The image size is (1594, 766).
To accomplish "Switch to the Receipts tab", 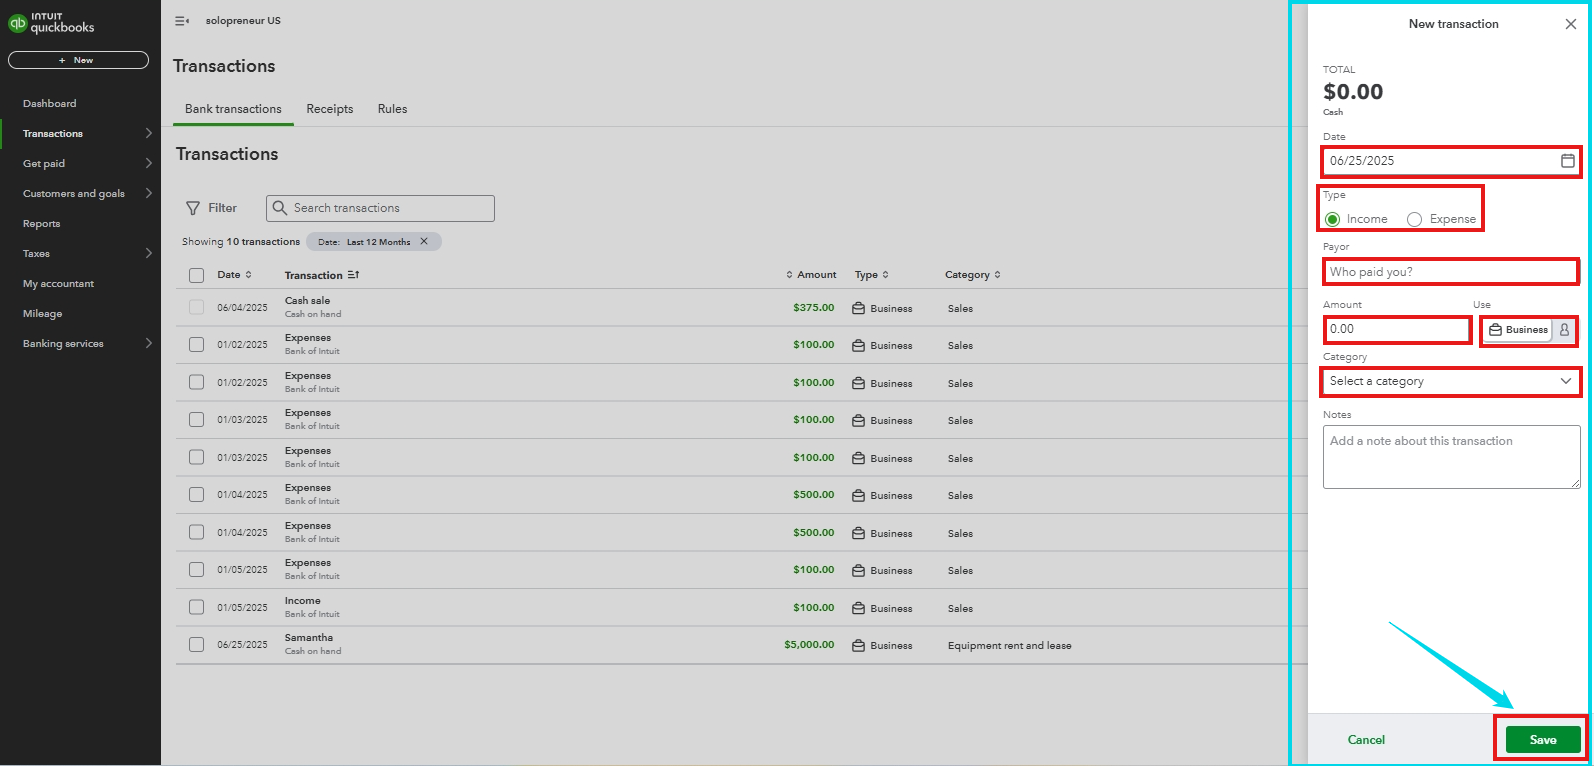I will [x=330, y=109].
